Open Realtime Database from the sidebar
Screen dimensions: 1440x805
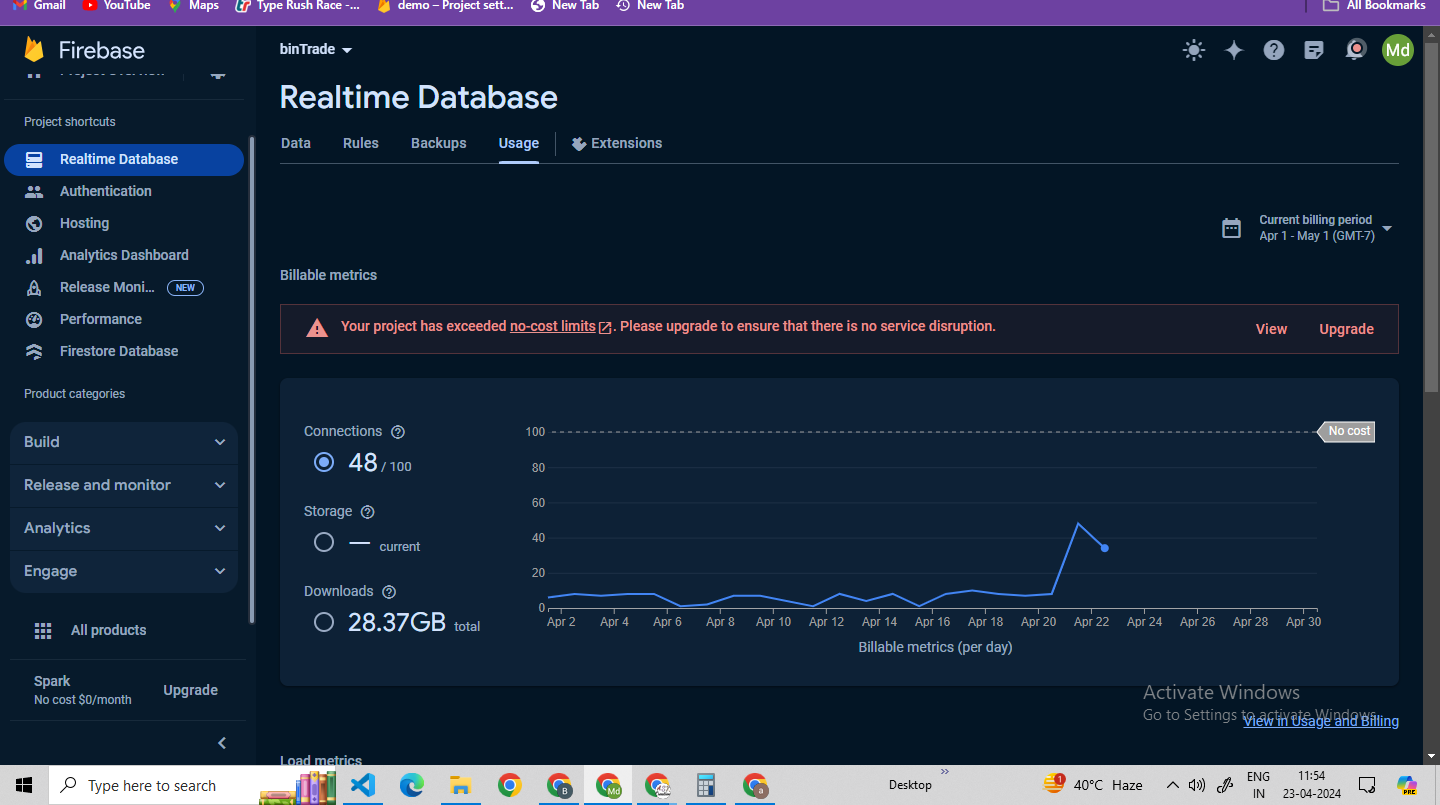(x=124, y=159)
